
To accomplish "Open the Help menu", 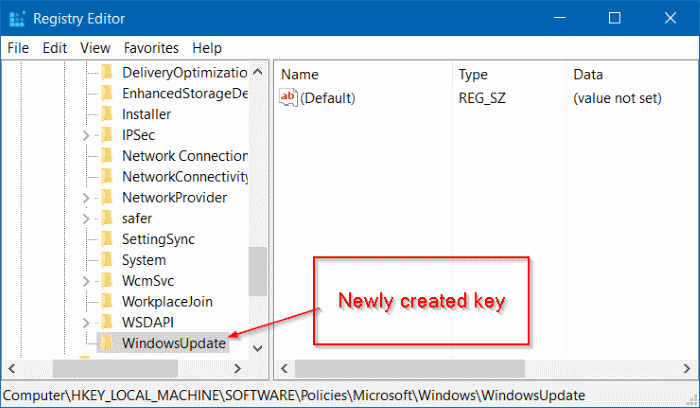I will [x=207, y=48].
